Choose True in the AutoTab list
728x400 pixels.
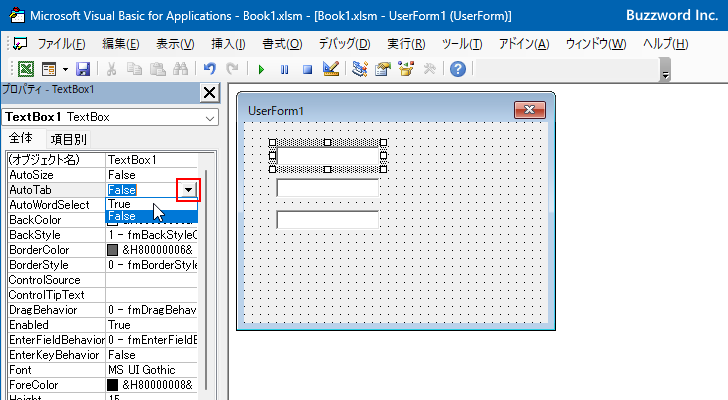[x=151, y=204]
